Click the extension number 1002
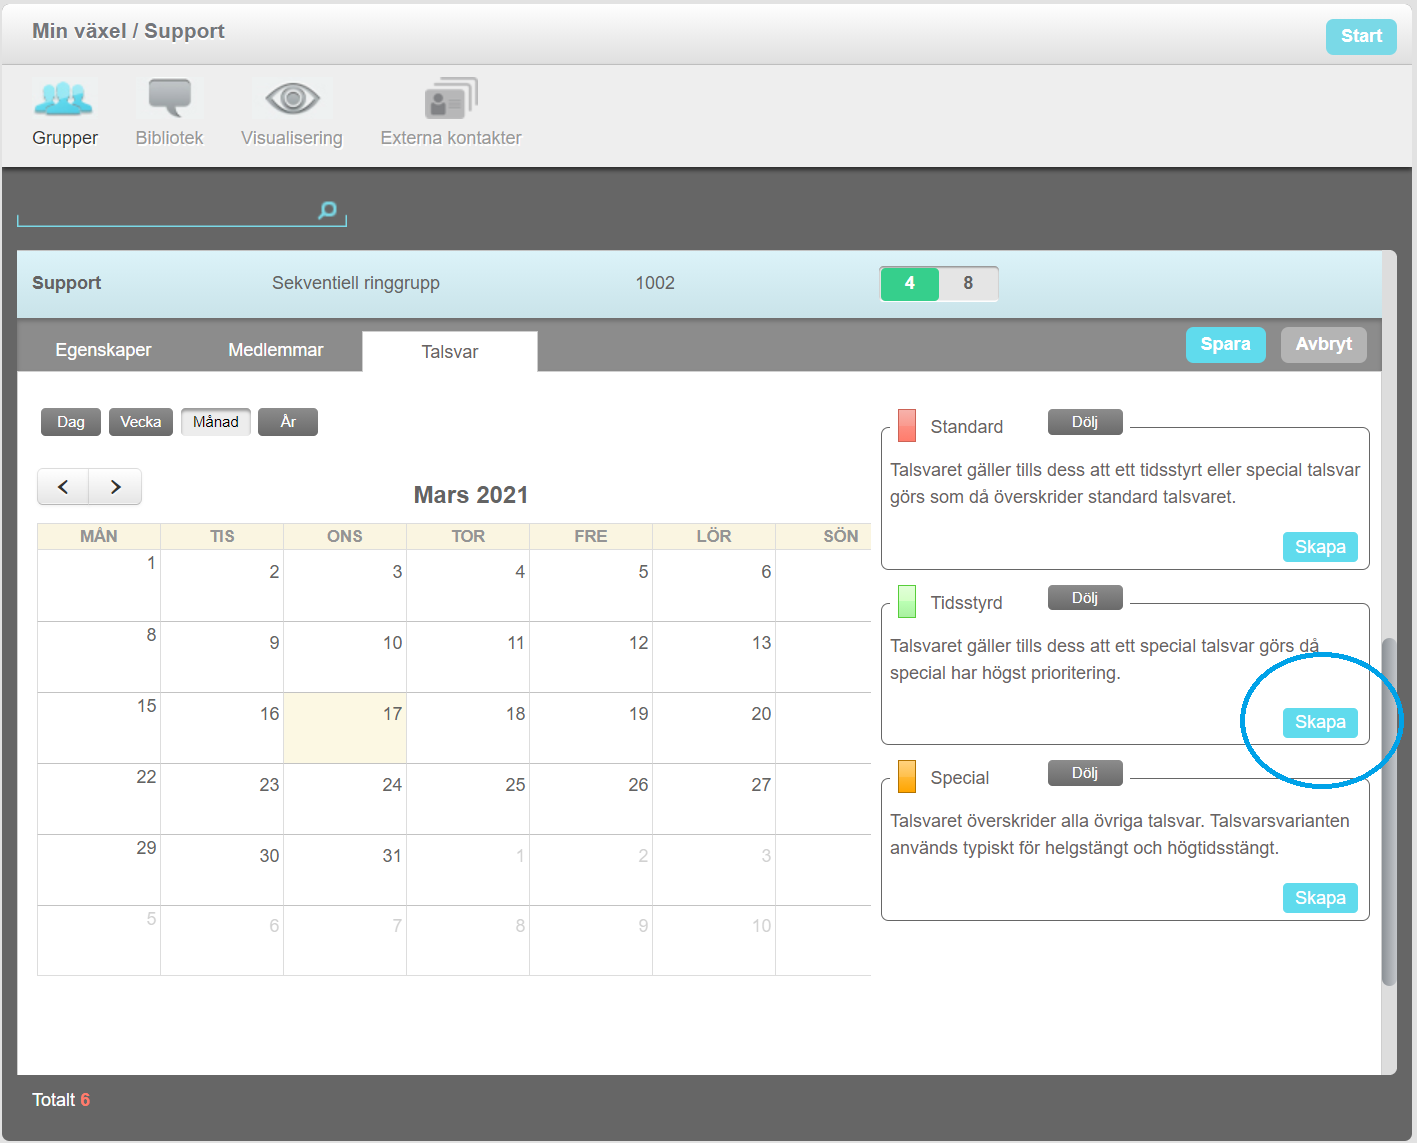The width and height of the screenshot is (1417, 1143). [x=655, y=283]
